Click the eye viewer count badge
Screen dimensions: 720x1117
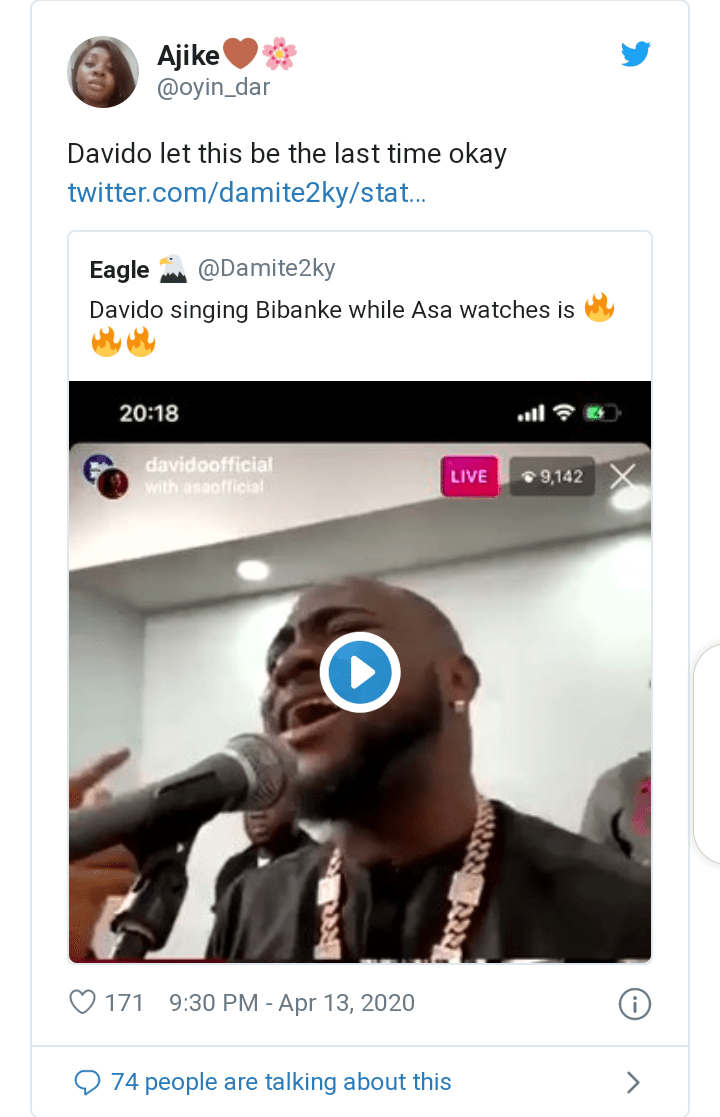553,477
